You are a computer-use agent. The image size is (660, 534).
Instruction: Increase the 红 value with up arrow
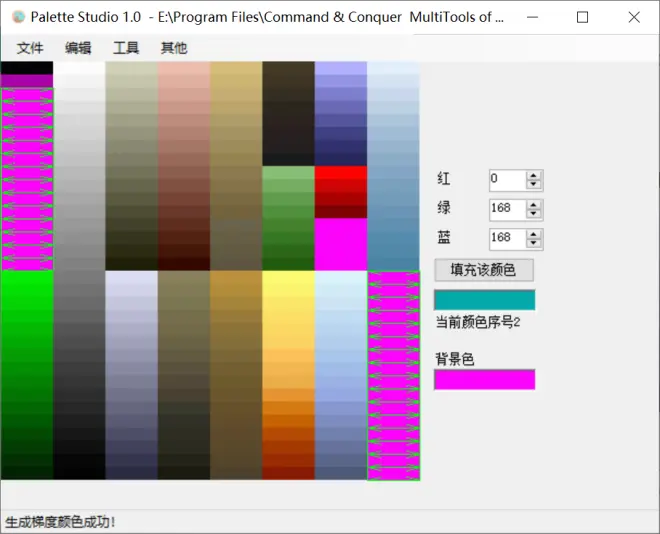pos(533,176)
